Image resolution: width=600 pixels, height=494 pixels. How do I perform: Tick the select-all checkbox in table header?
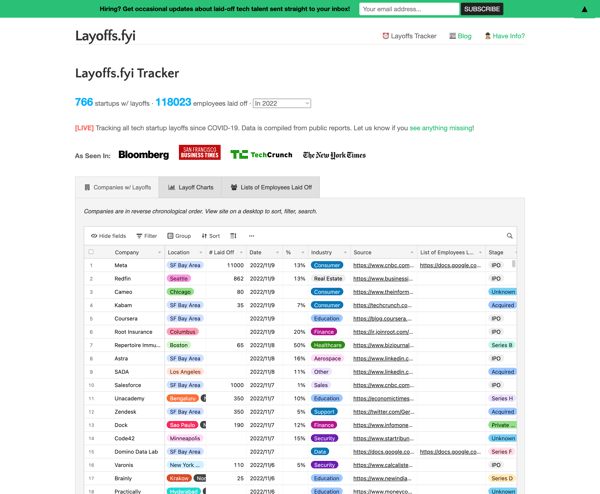coord(91,252)
